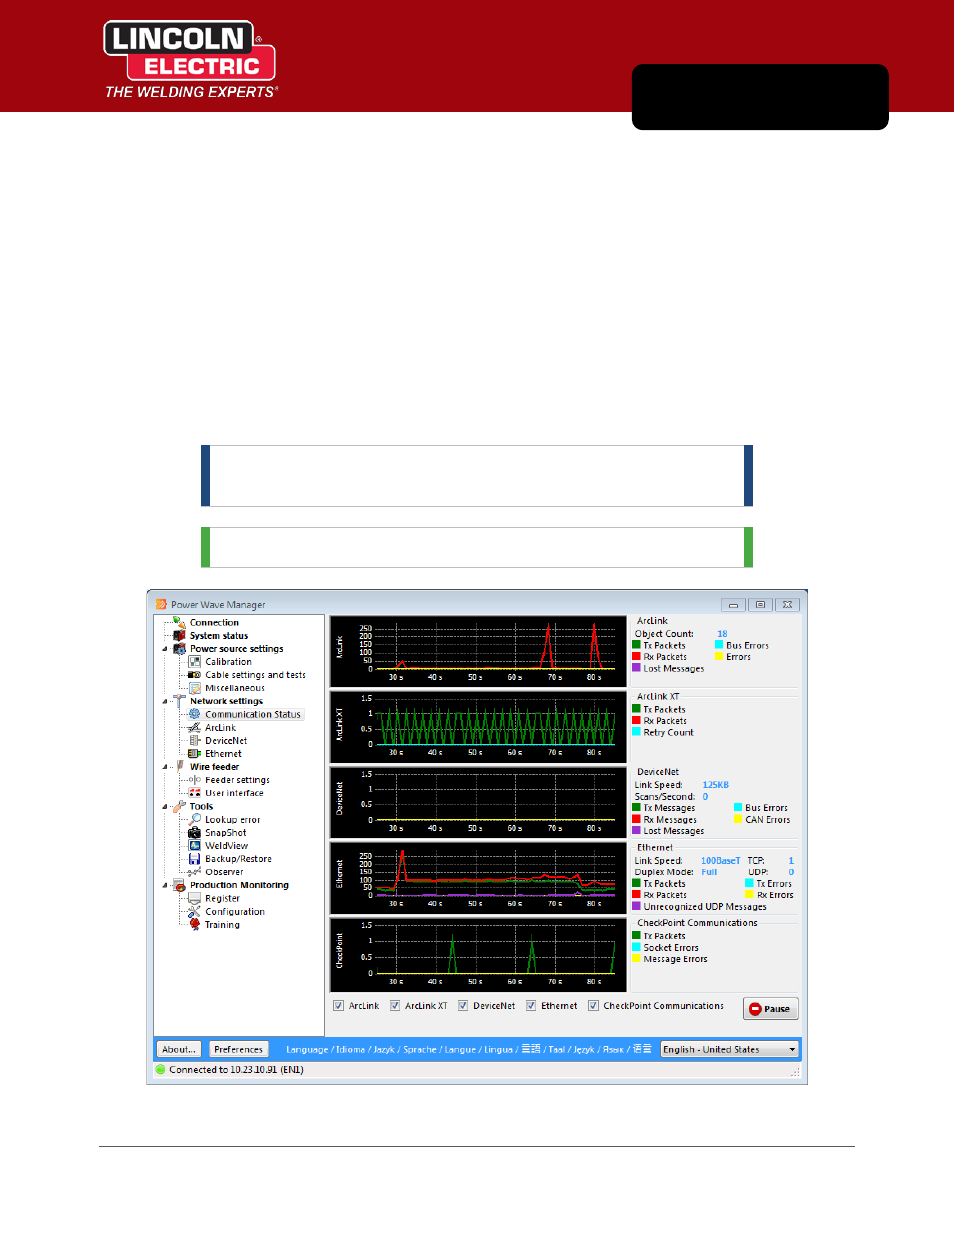The width and height of the screenshot is (954, 1235).
Task: Click the ArcLink Lost Messages purple swatch
Action: [x=636, y=668]
